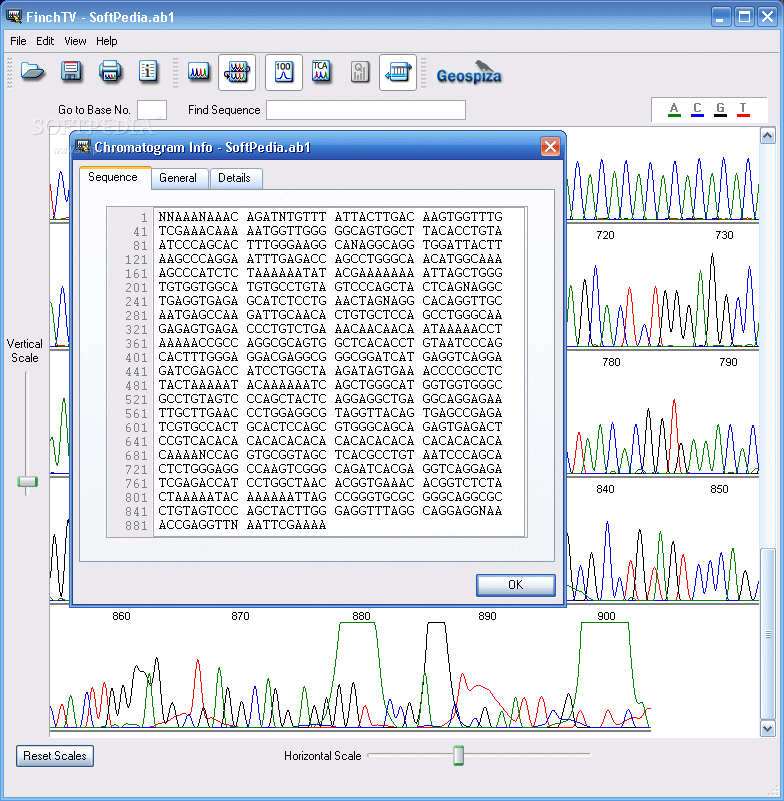This screenshot has width=784, height=801.
Task: Select the Sequence tab
Action: [113, 177]
